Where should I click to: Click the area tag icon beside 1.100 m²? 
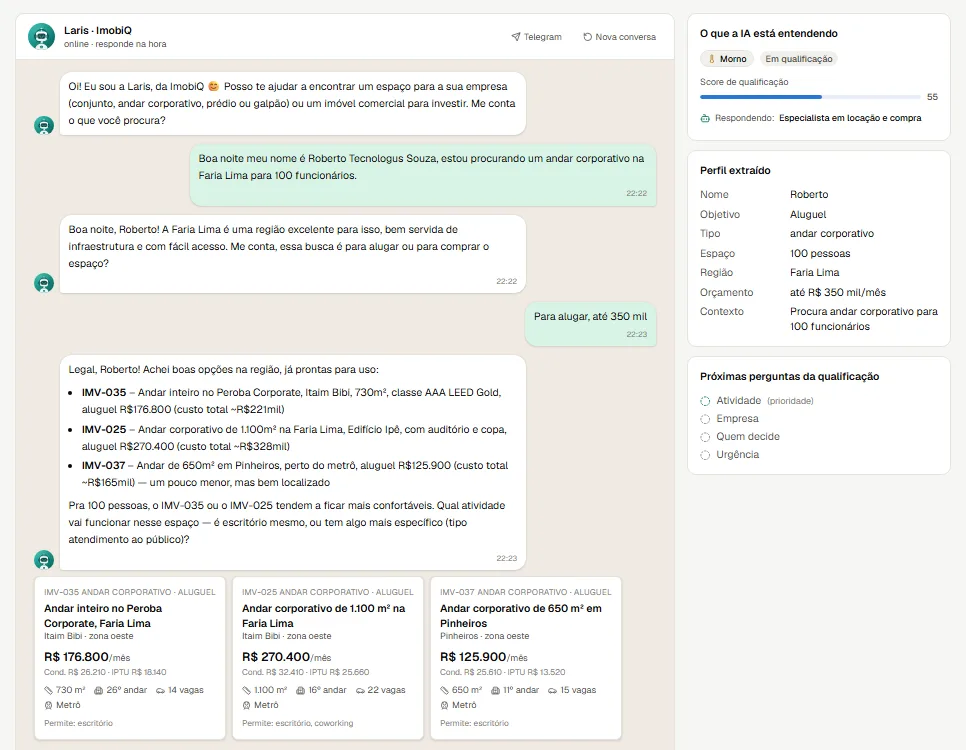(x=246, y=690)
